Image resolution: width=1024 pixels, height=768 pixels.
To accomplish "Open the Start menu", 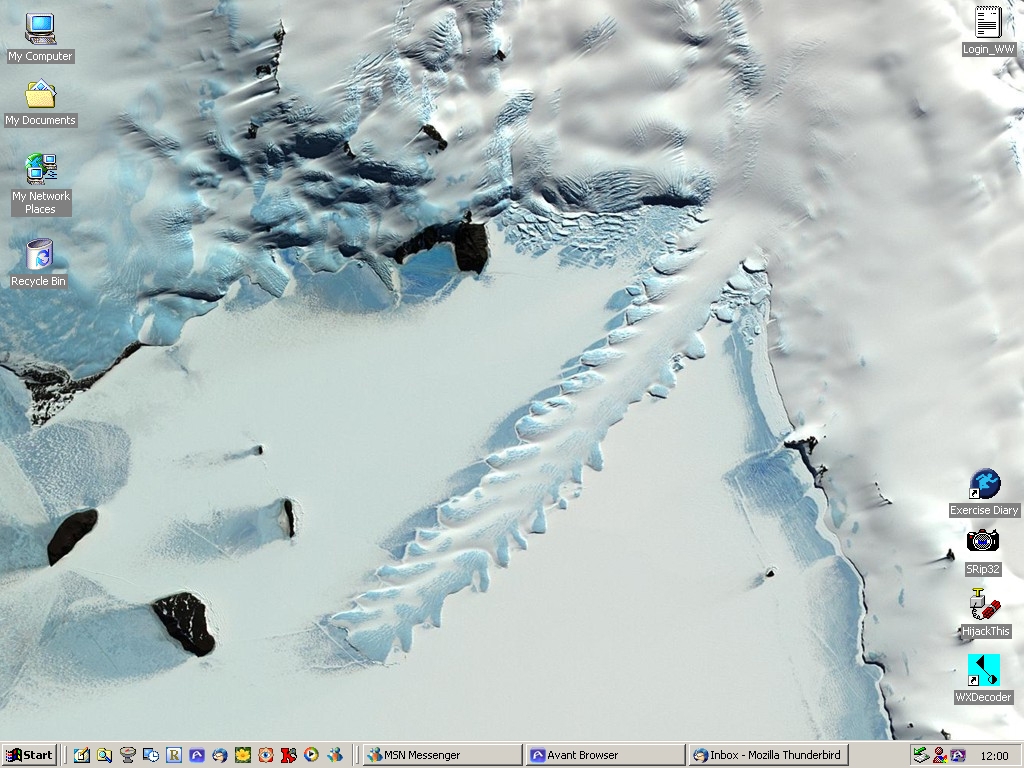I will pos(29,755).
